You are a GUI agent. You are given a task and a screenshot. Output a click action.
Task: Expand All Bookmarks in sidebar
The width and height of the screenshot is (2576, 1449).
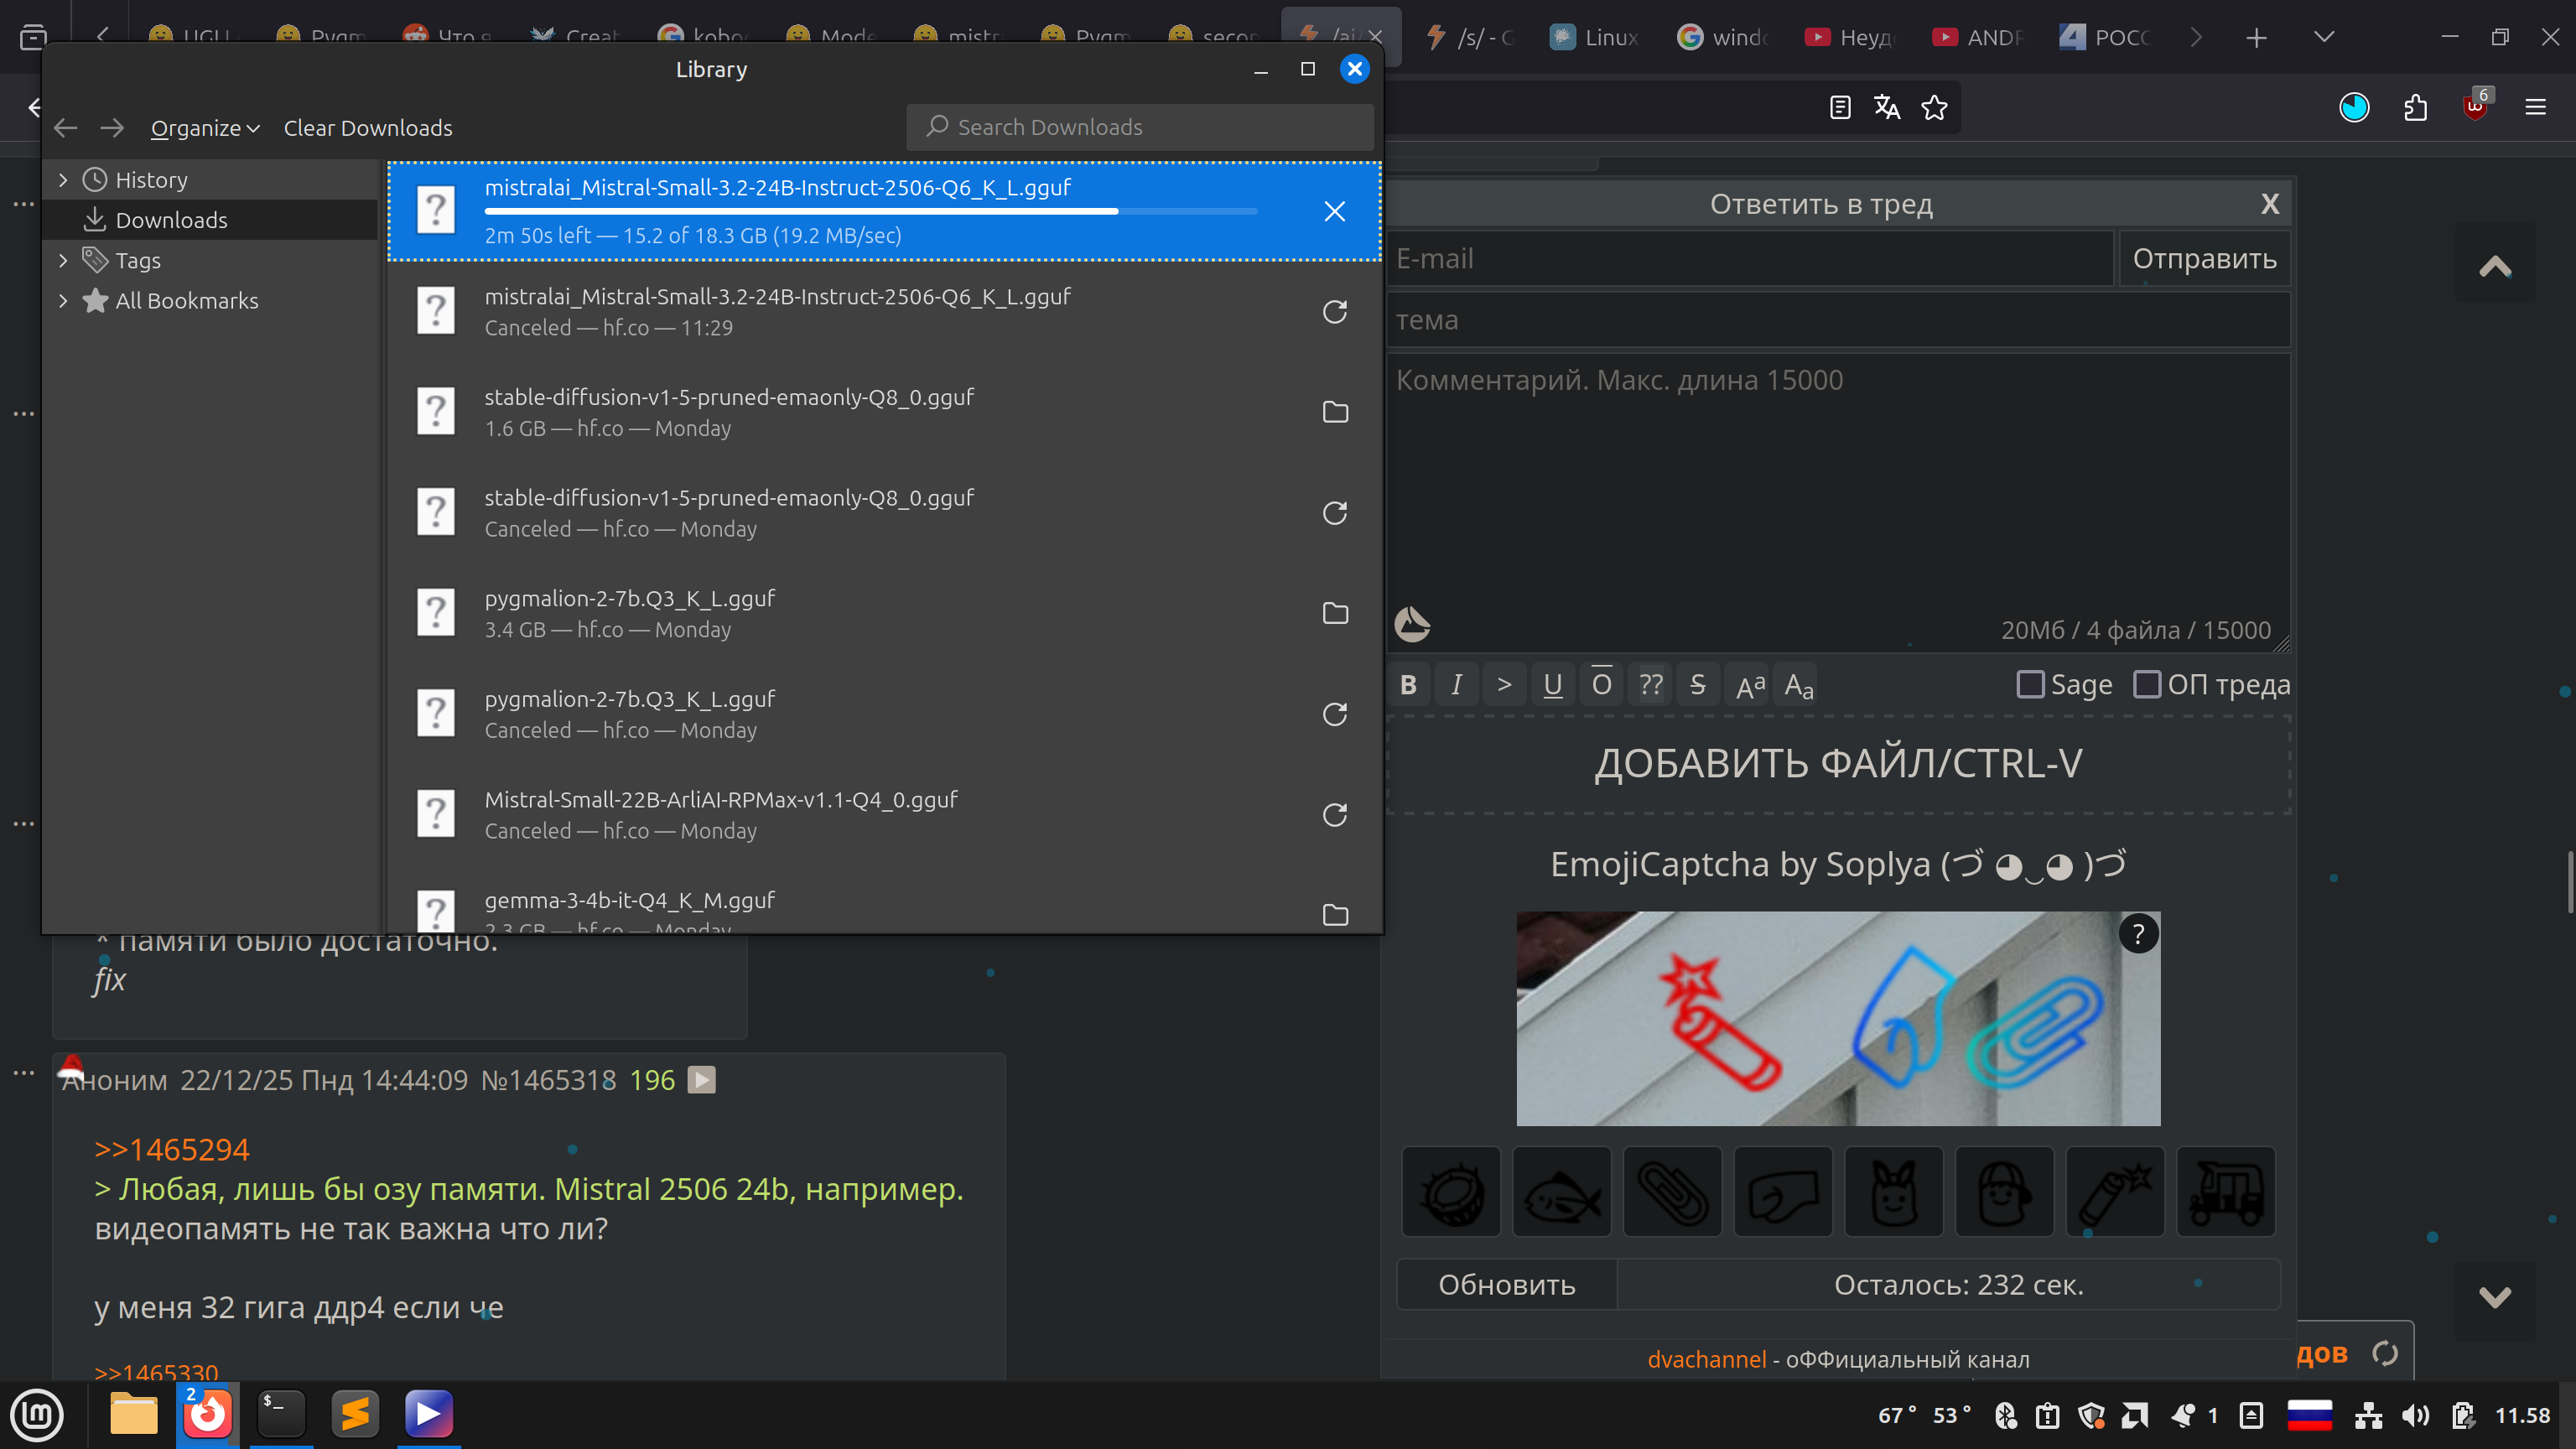click(x=63, y=301)
